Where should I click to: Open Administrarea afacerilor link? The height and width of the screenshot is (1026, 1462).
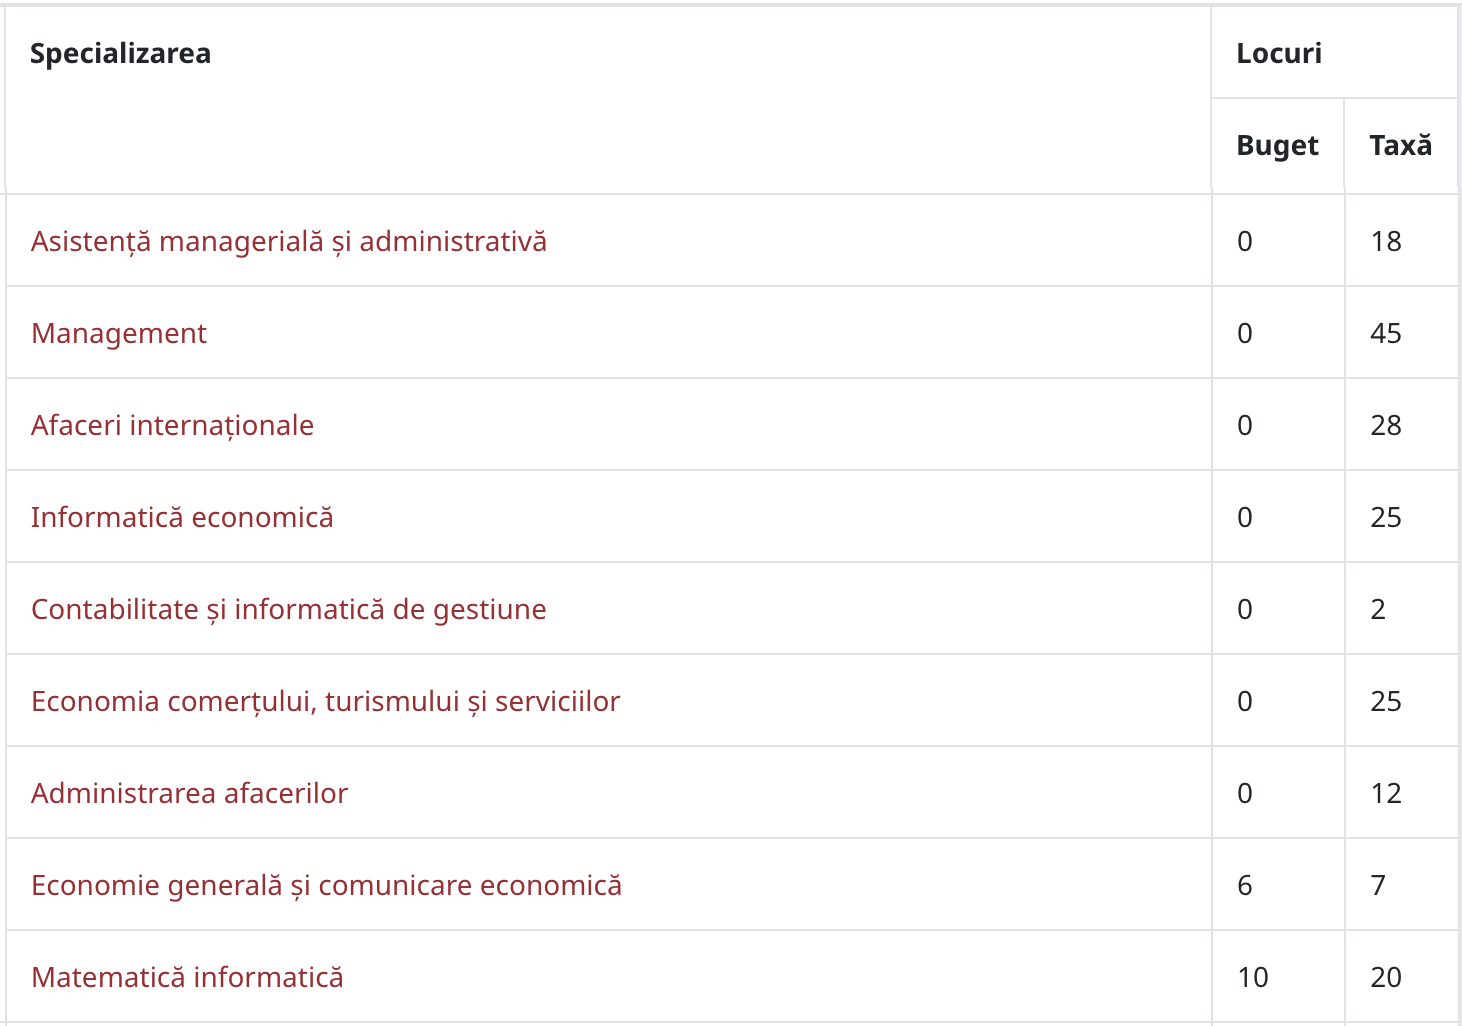point(189,794)
